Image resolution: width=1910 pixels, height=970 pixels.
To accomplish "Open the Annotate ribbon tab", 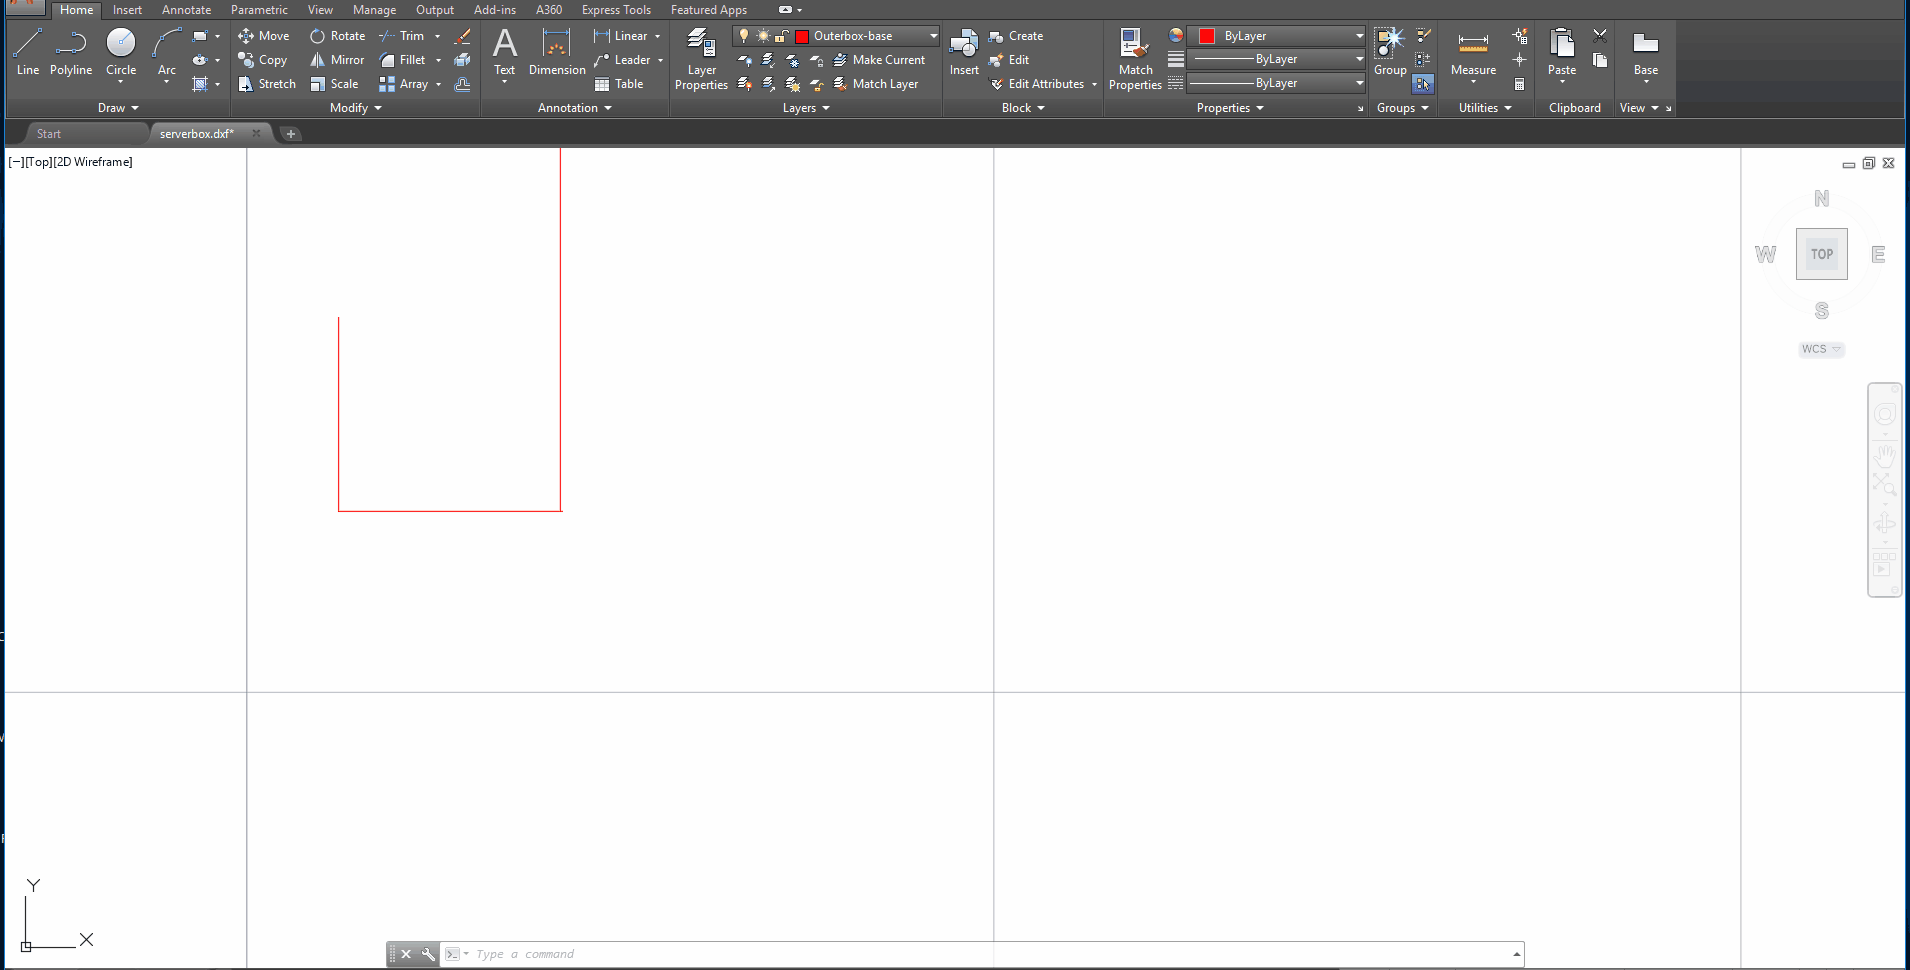I will click(186, 10).
